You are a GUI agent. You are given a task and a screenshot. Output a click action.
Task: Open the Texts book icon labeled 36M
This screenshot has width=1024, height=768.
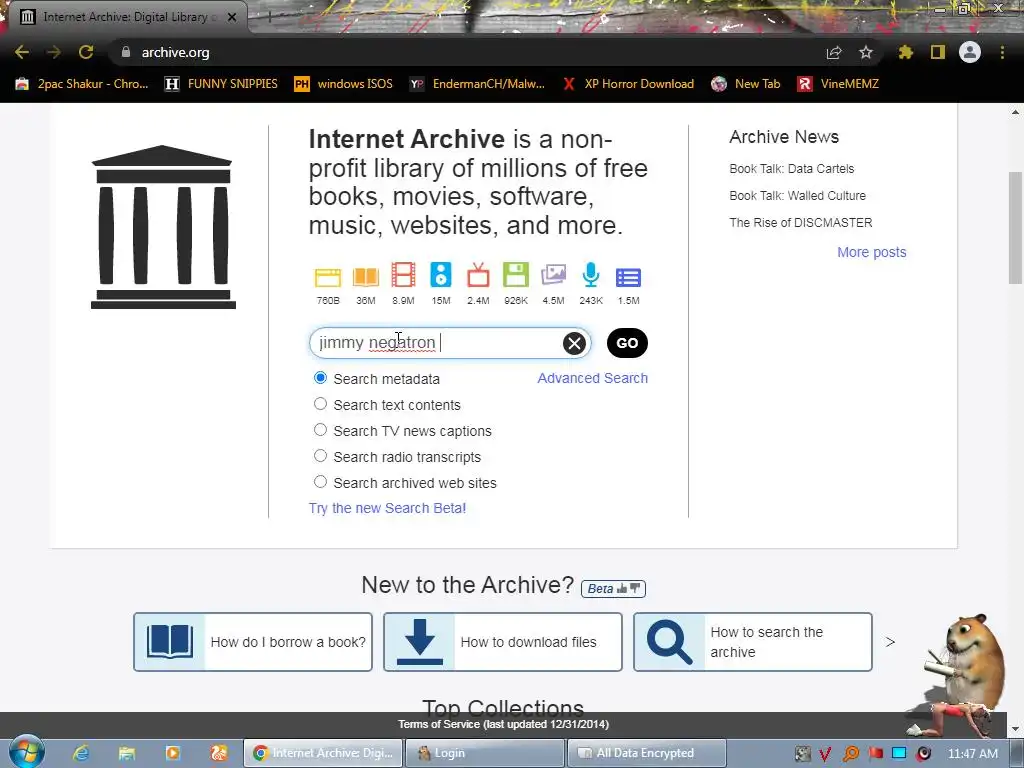(366, 278)
